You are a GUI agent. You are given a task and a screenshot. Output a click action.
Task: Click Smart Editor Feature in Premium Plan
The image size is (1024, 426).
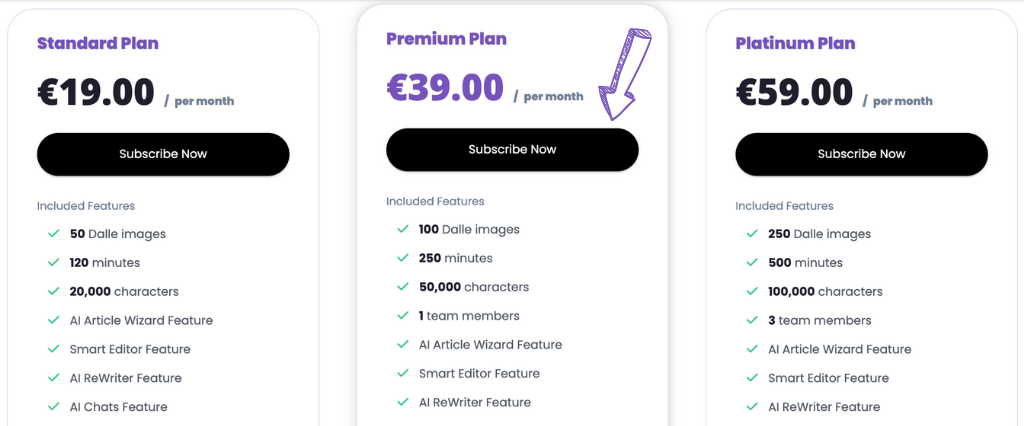[x=479, y=373]
